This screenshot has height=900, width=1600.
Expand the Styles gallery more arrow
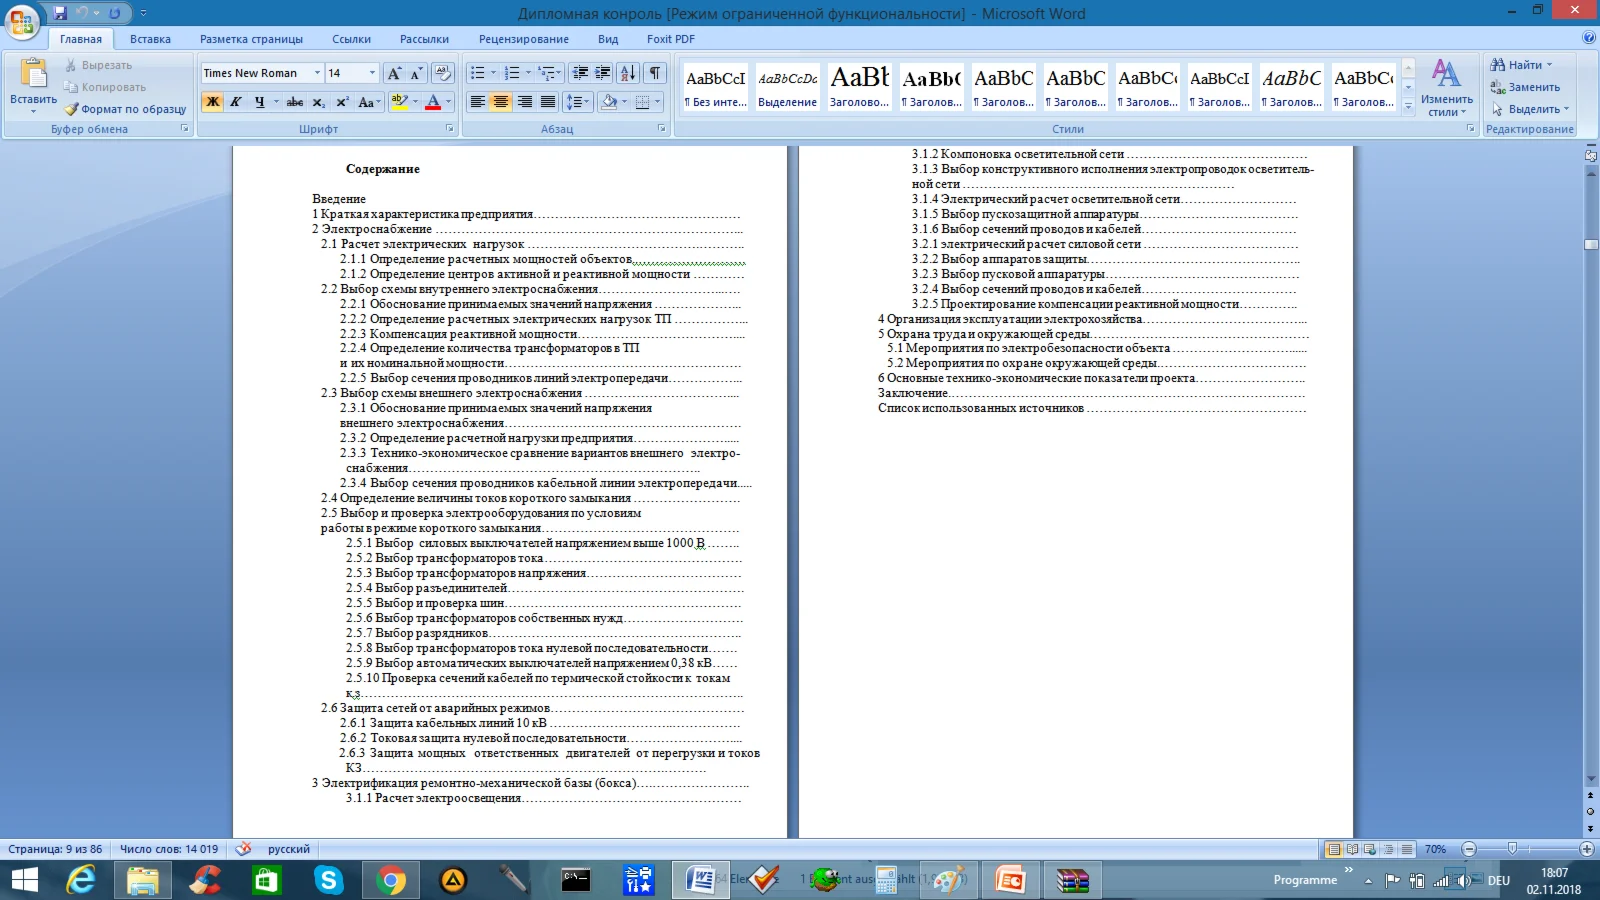click(x=1408, y=105)
